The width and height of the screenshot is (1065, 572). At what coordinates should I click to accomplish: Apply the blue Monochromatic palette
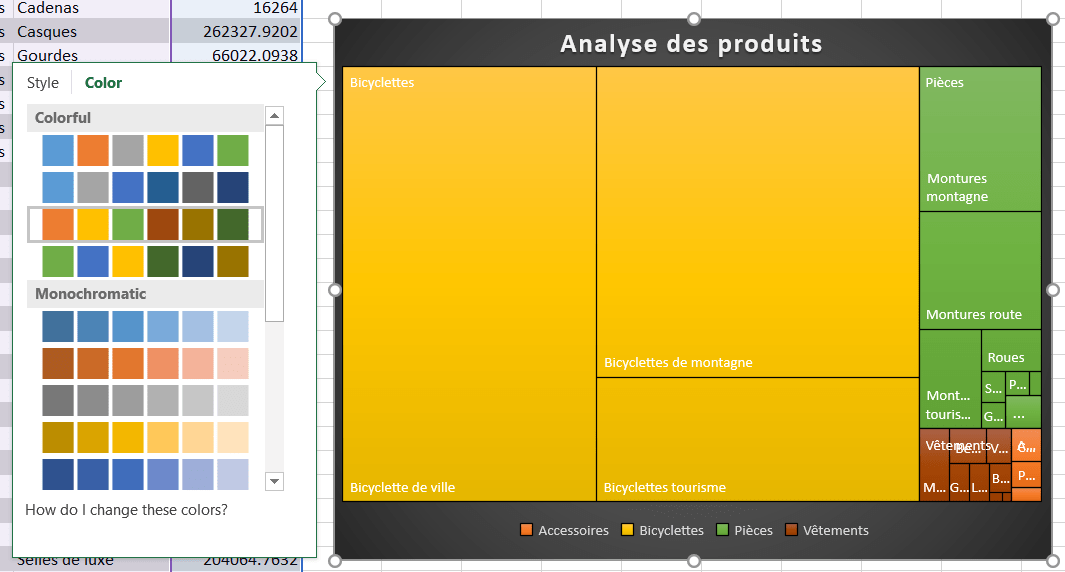coord(145,326)
